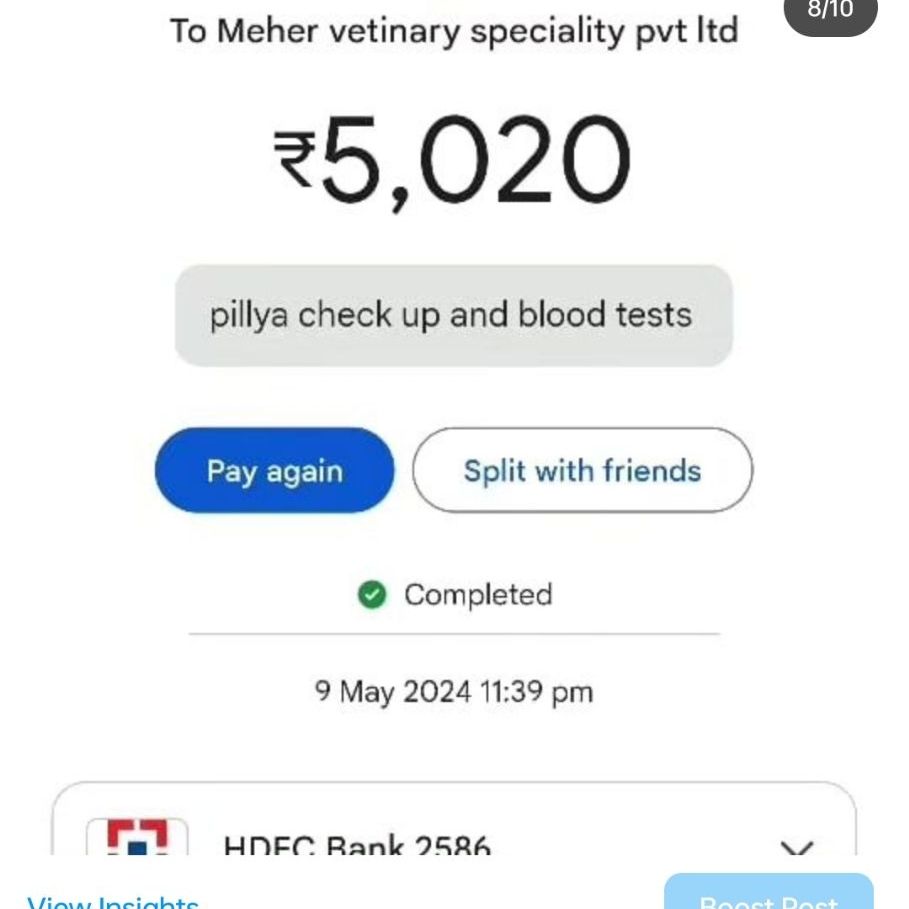Click the 8/10 image counter badge

(x=830, y=12)
